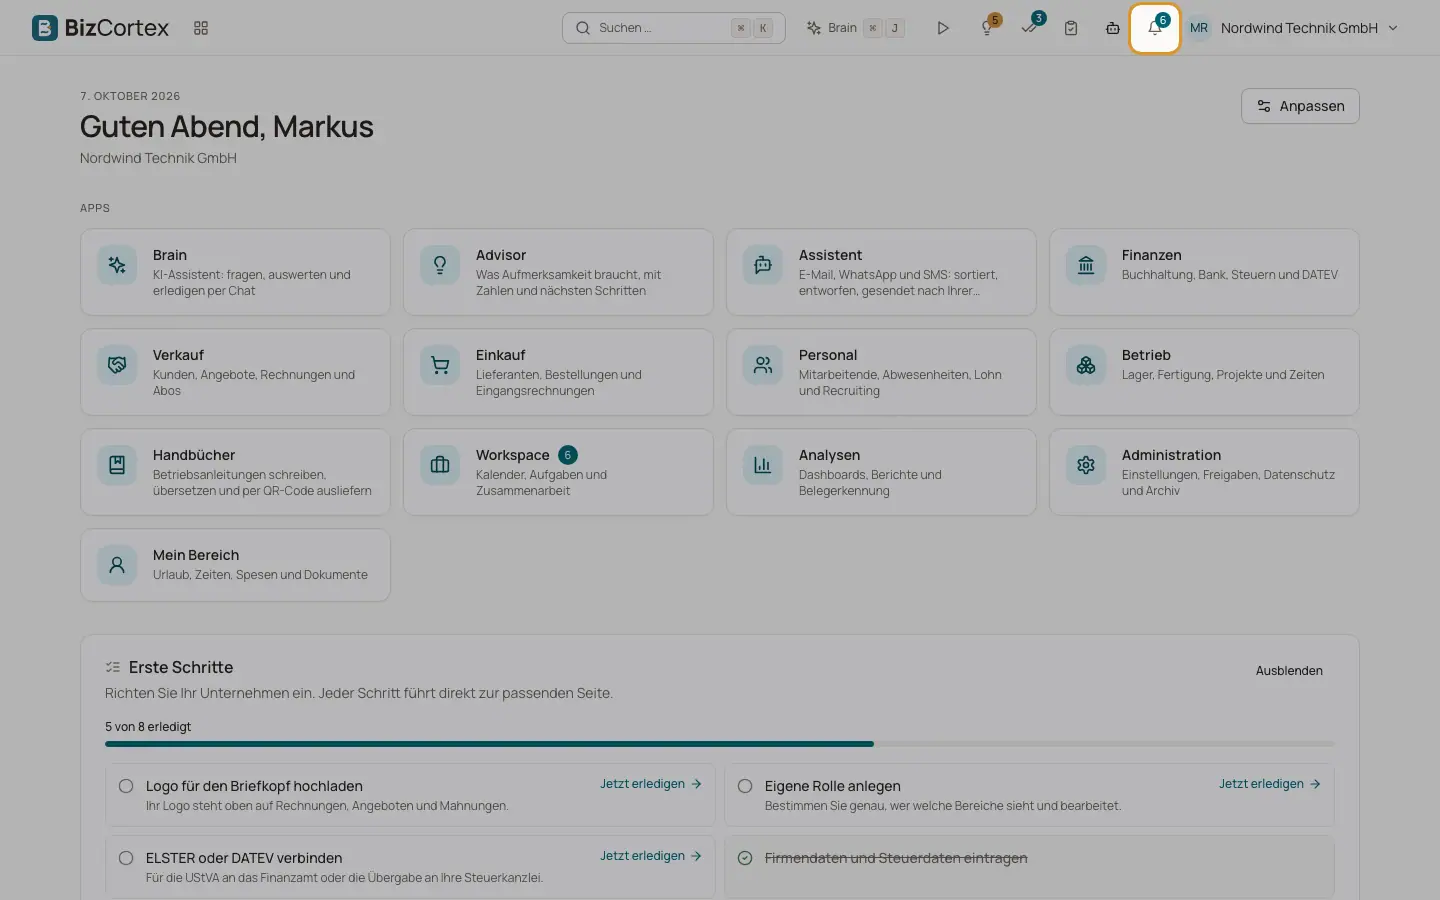Screen dimensions: 1440x900
Task: Open lightbulb tips with badge 5
Action: [x=987, y=28]
